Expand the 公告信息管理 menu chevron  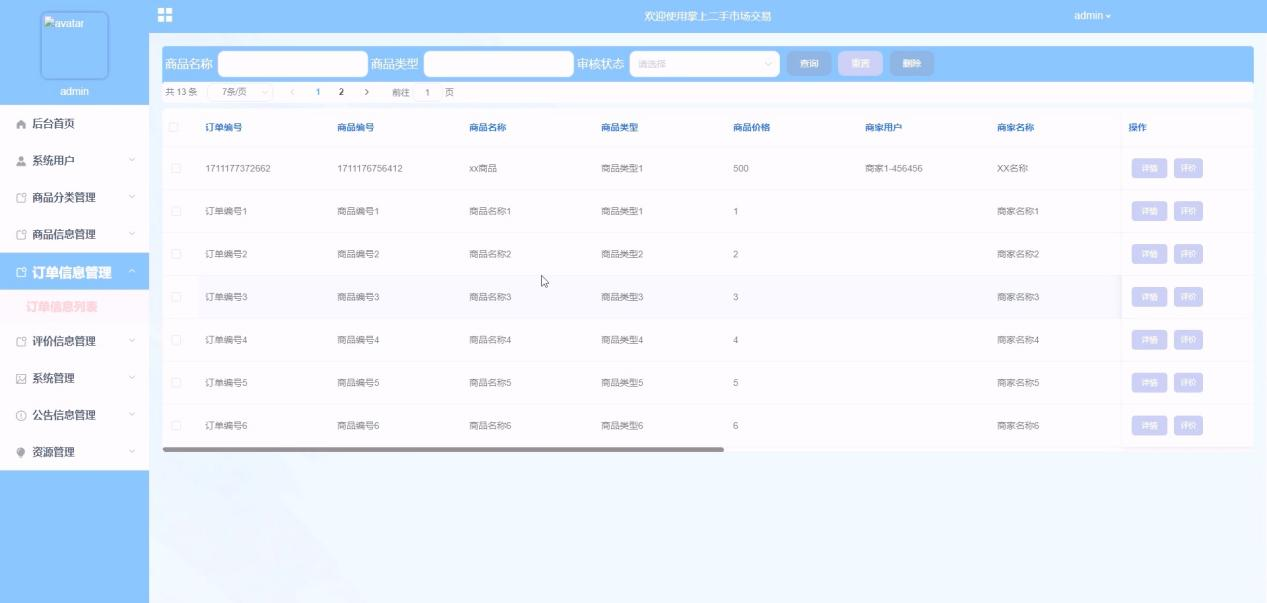(132, 415)
